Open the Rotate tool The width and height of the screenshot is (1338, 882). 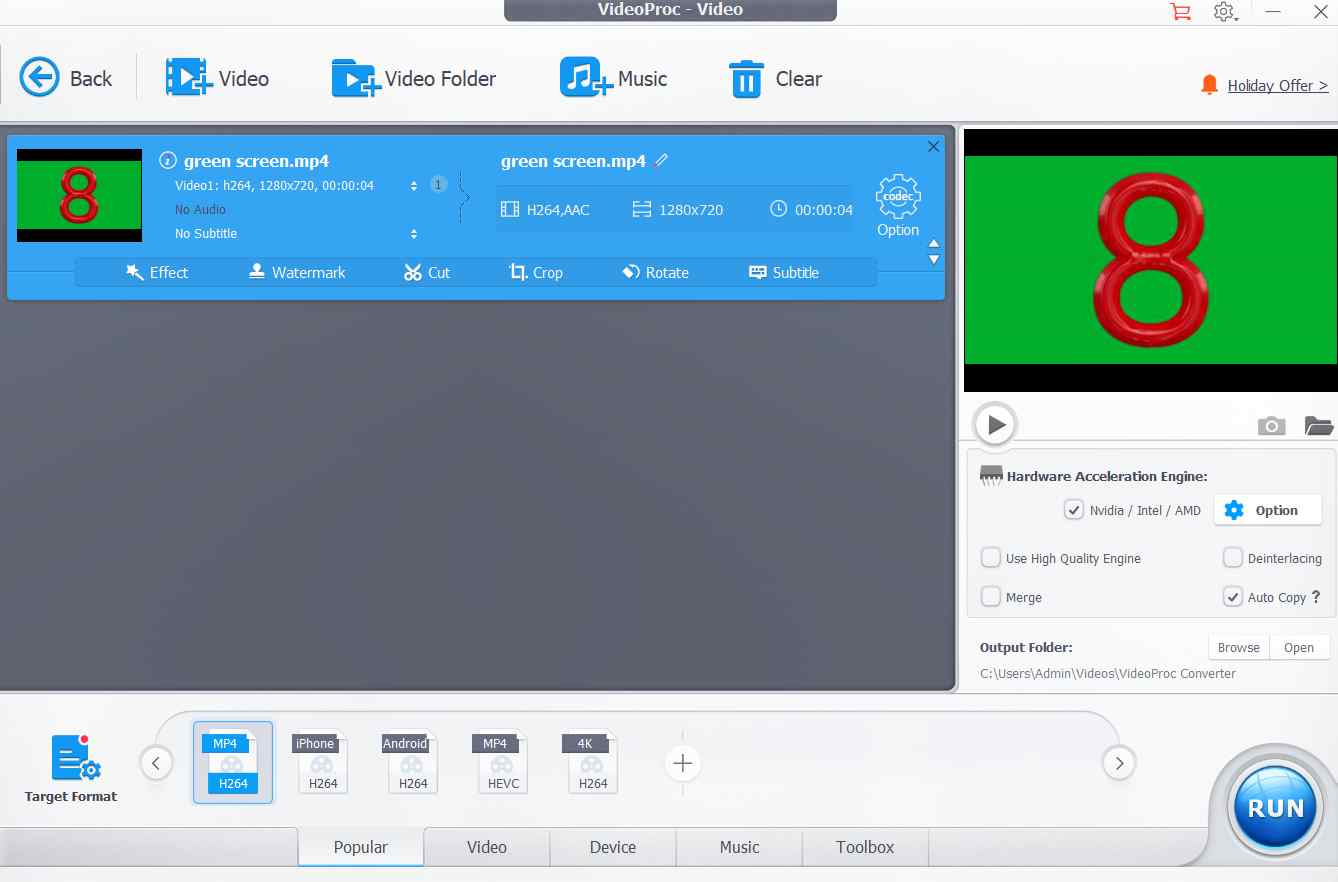pos(655,272)
